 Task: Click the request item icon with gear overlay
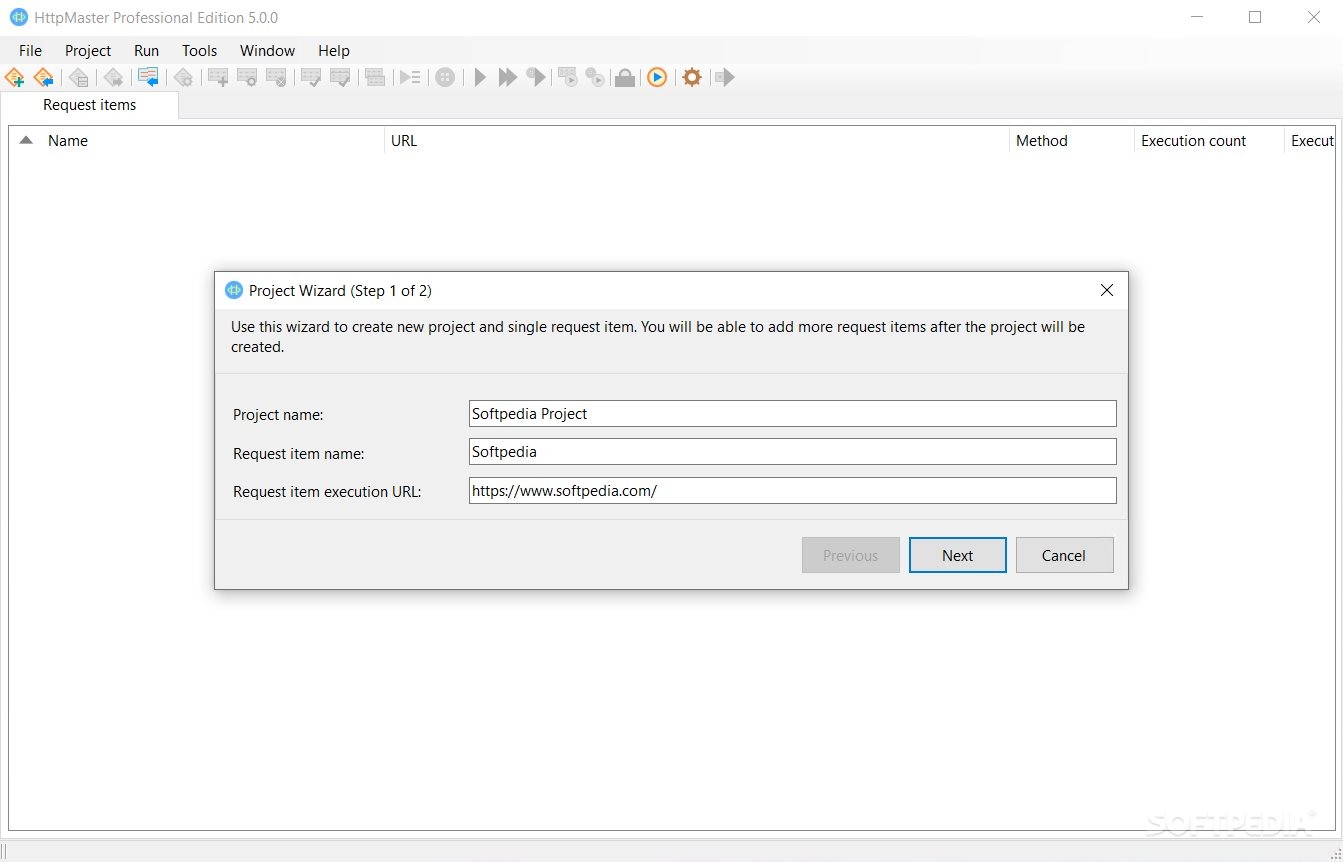tap(247, 77)
